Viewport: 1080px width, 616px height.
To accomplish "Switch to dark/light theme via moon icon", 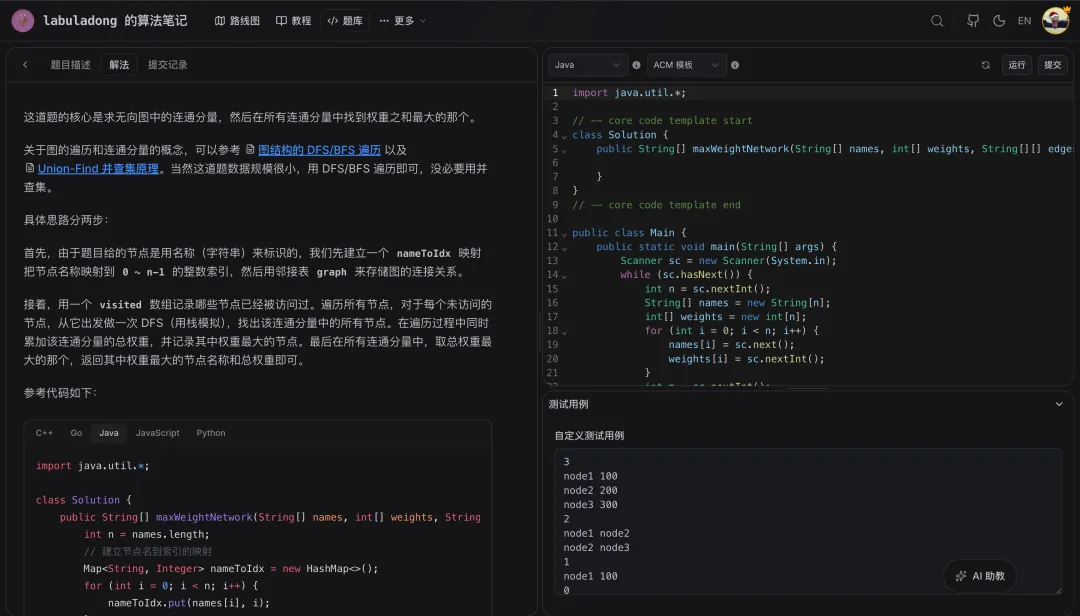I will [1000, 20].
